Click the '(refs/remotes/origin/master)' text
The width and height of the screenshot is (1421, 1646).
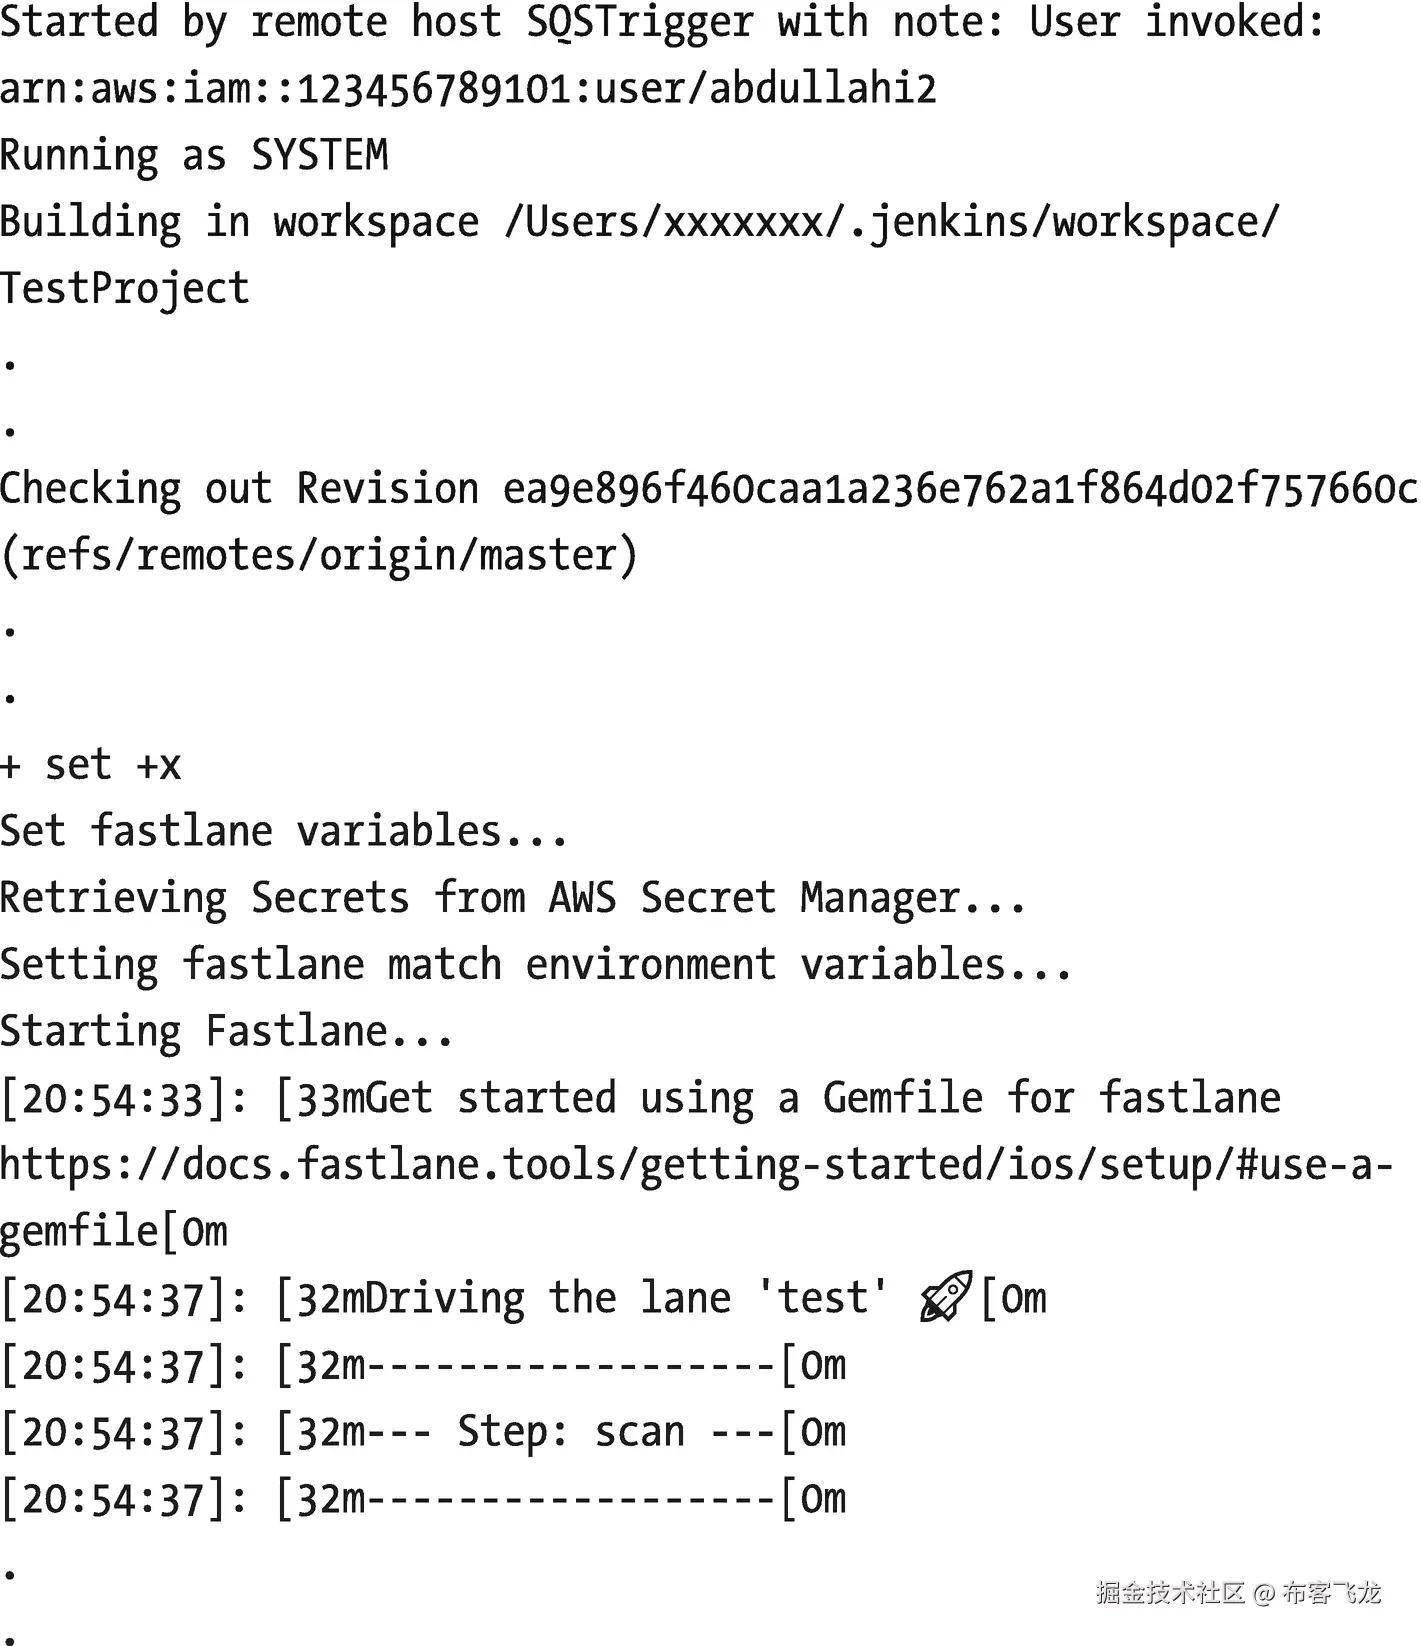(x=319, y=555)
